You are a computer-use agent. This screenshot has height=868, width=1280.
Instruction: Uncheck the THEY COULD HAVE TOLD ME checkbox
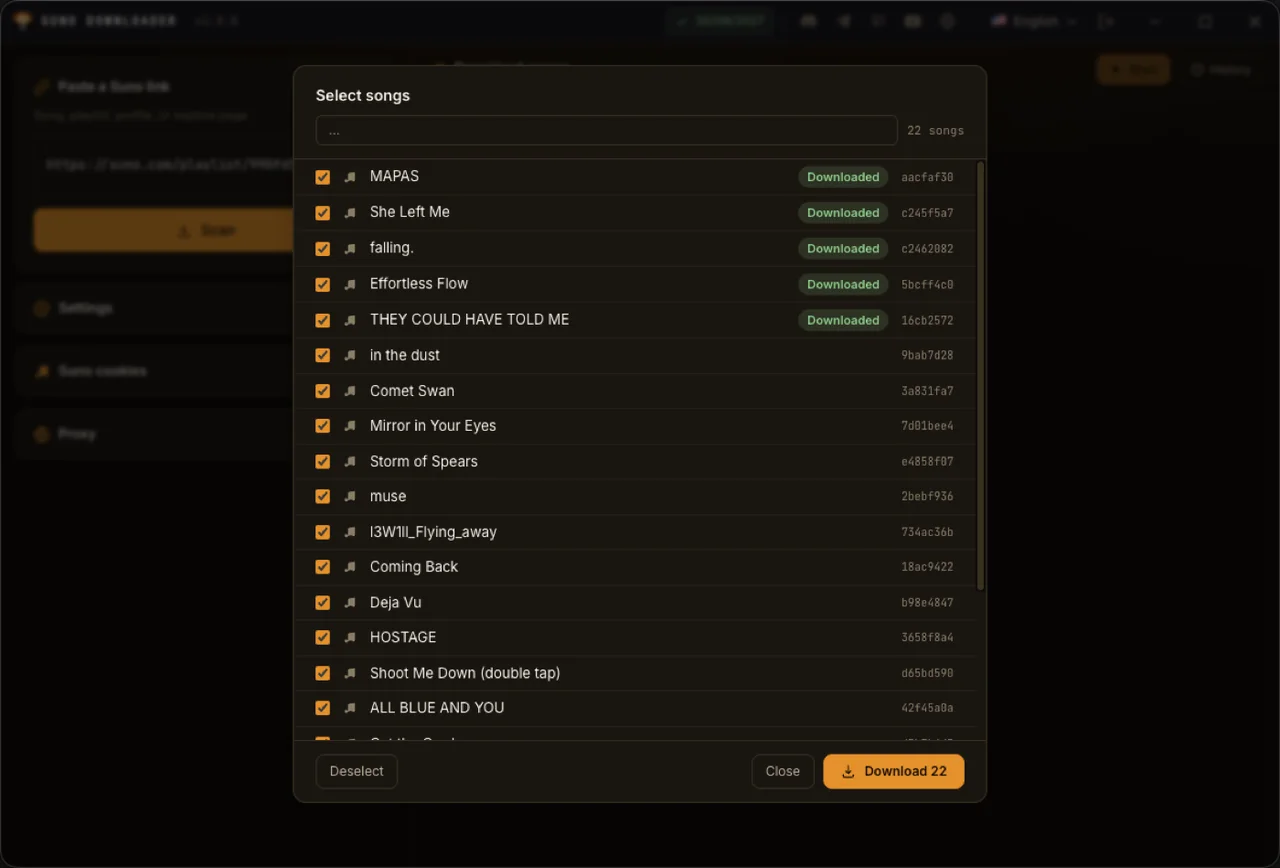(x=323, y=320)
